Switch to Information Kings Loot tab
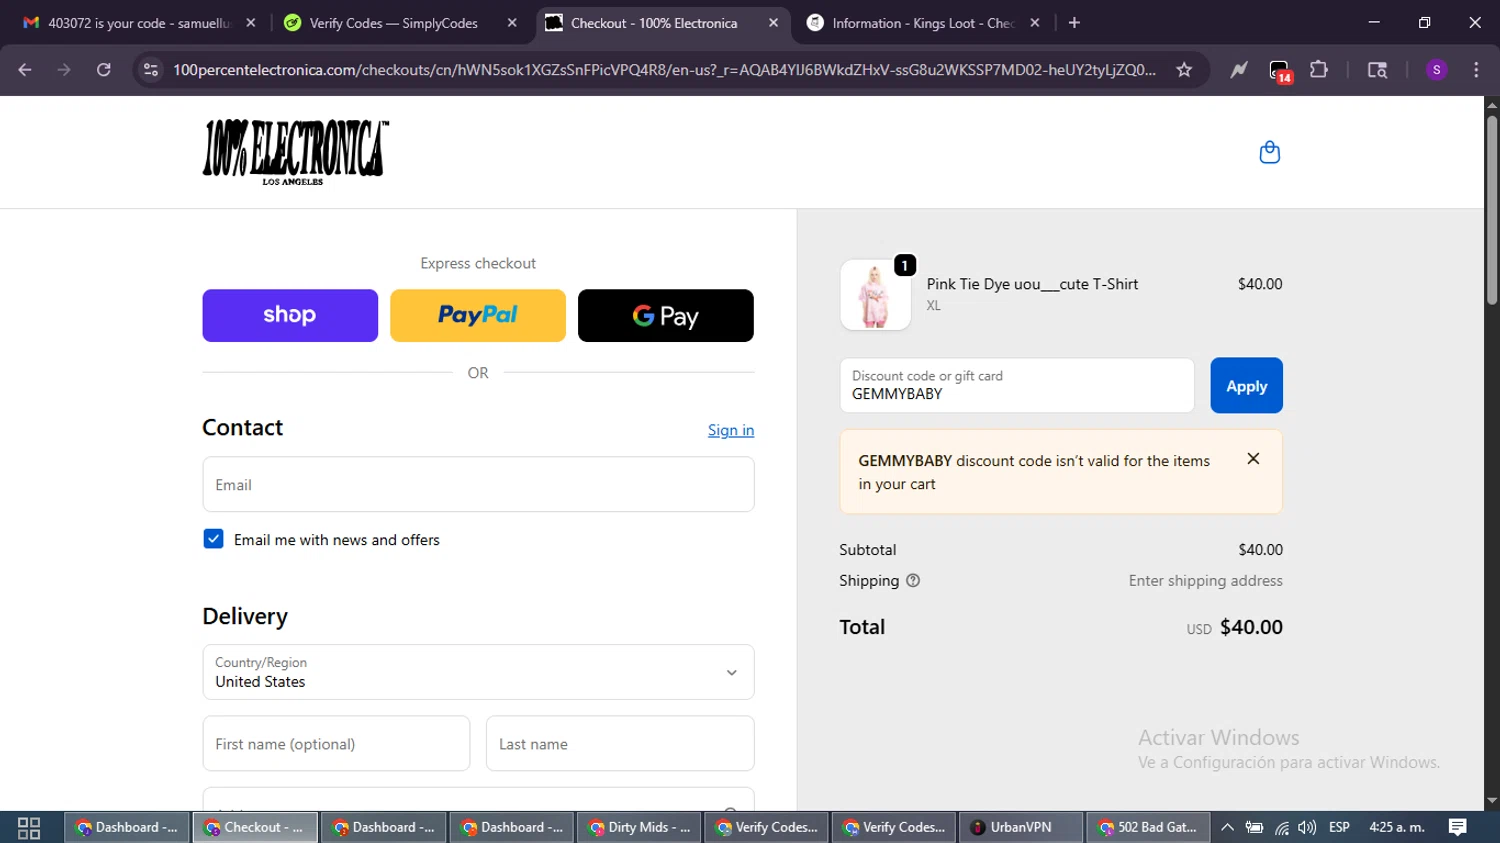The image size is (1500, 843). pos(925,23)
